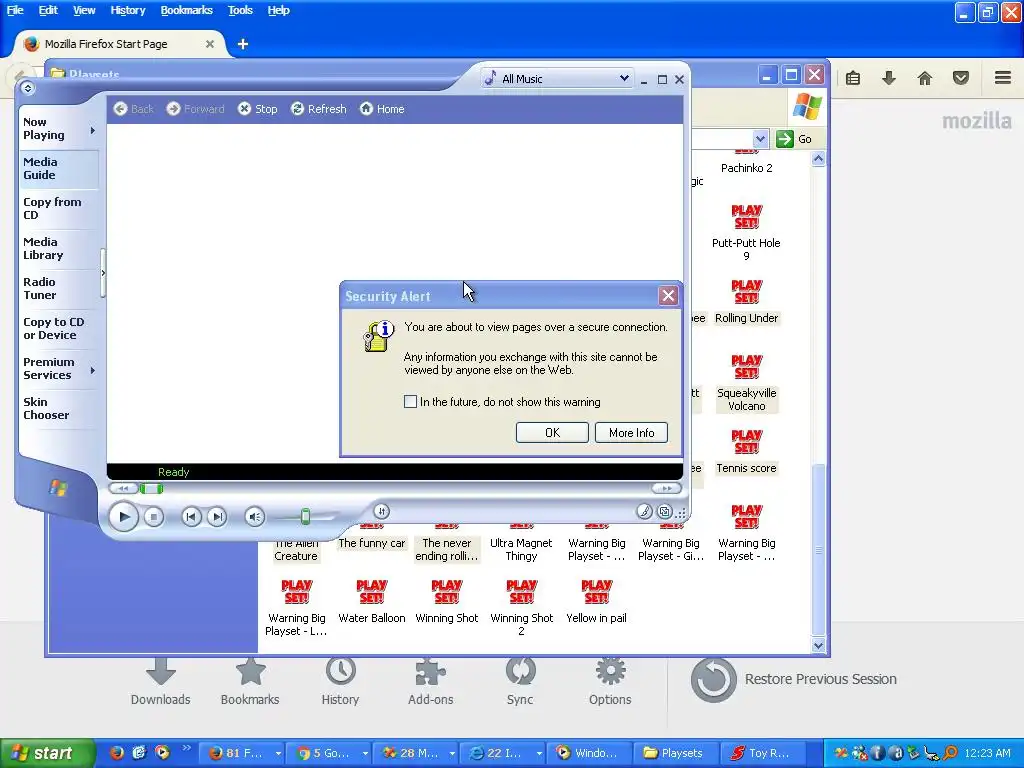Stop playback in Media Player
The image size is (1024, 768).
click(153, 517)
